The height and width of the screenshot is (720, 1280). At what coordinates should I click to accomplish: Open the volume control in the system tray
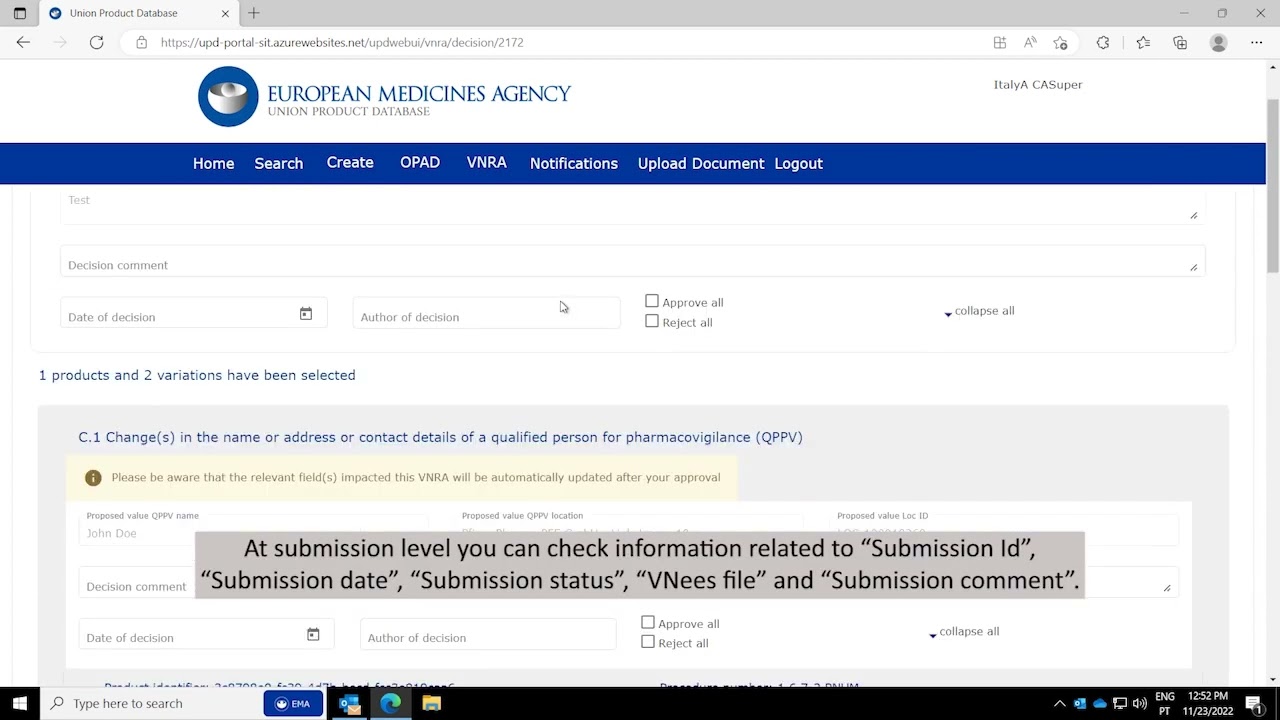pyautogui.click(x=1140, y=703)
